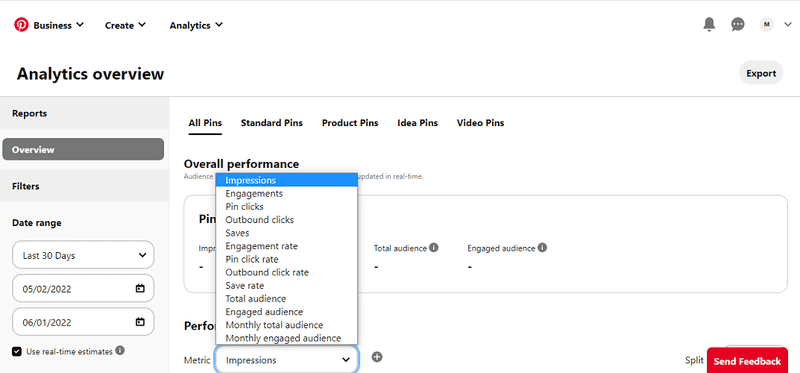Switch to the Video Pins tab
The width and height of the screenshot is (800, 373).
480,123
